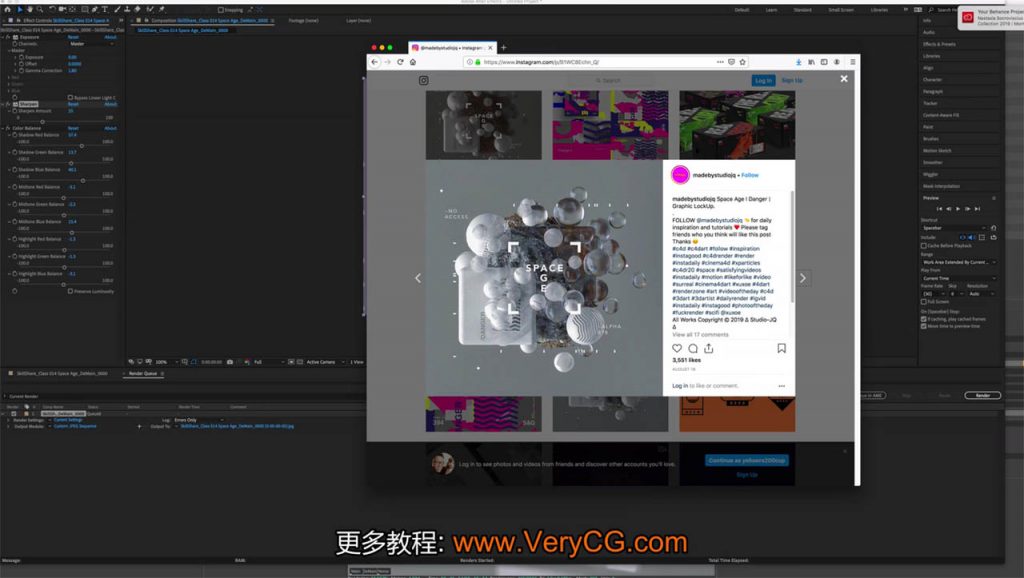Screen dimensions: 1024x578
Task: Jump to first frame in Preview panel
Action: (x=939, y=209)
